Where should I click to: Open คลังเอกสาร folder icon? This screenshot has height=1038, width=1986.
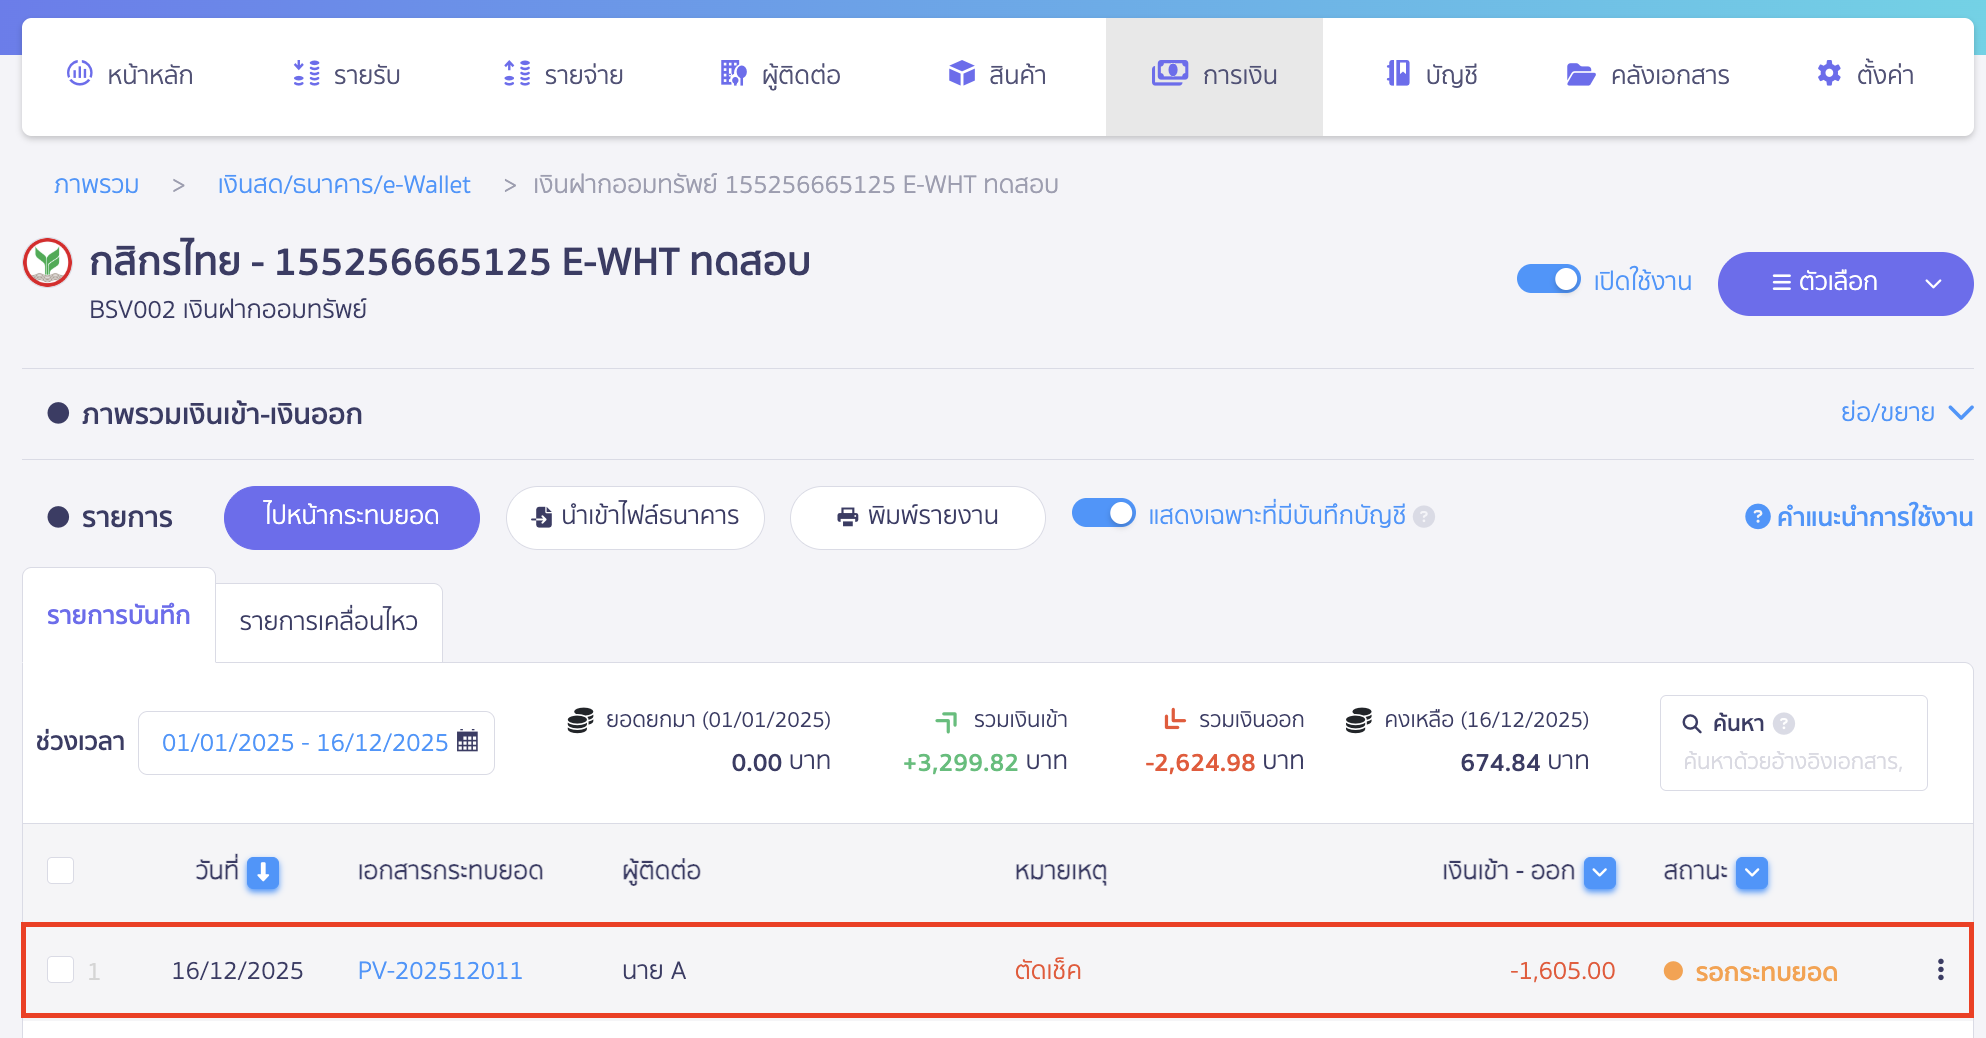pos(1580,75)
